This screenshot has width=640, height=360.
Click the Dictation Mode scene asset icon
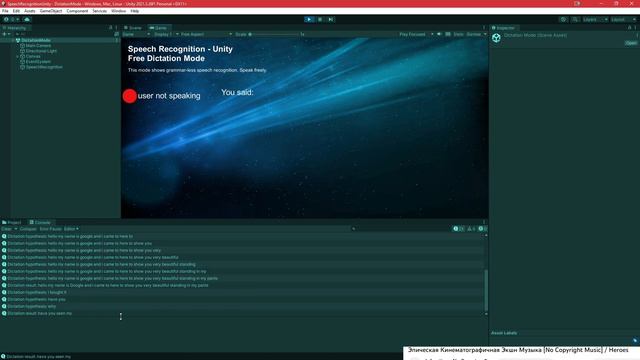click(496, 38)
